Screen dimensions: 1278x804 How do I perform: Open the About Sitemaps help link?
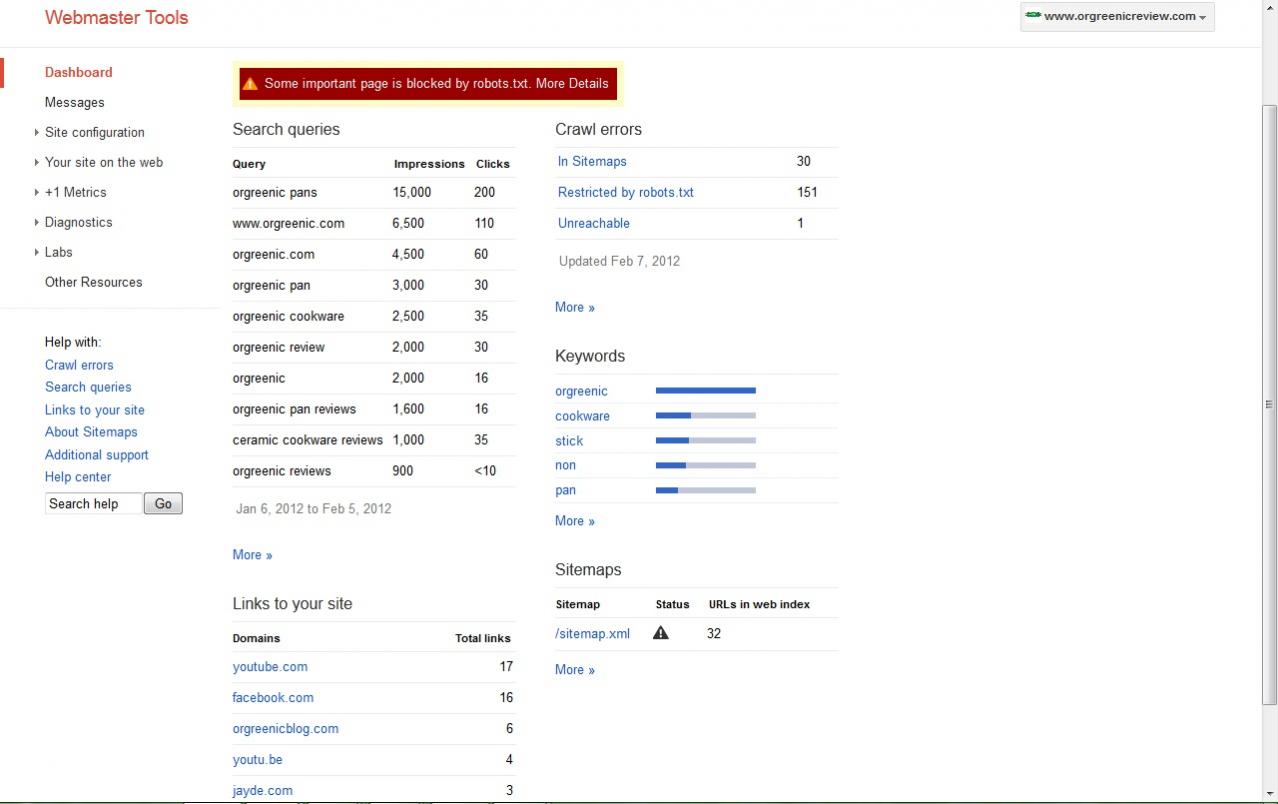(91, 432)
